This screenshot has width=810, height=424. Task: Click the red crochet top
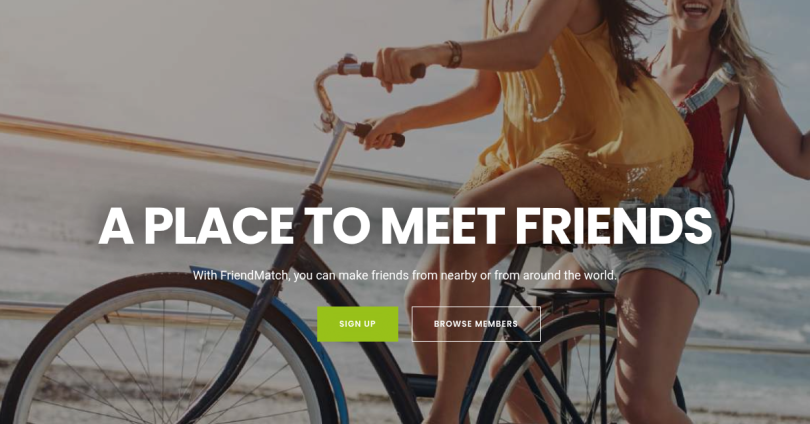point(705,150)
